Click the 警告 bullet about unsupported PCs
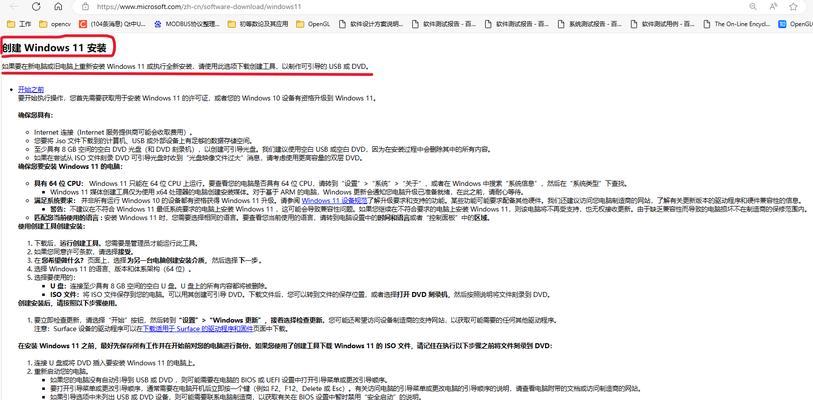This screenshot has width=813, height=400. tap(428, 209)
